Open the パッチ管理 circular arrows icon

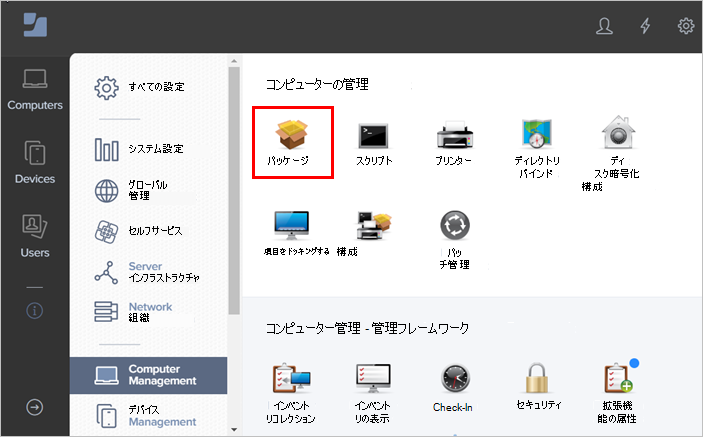[x=455, y=225]
